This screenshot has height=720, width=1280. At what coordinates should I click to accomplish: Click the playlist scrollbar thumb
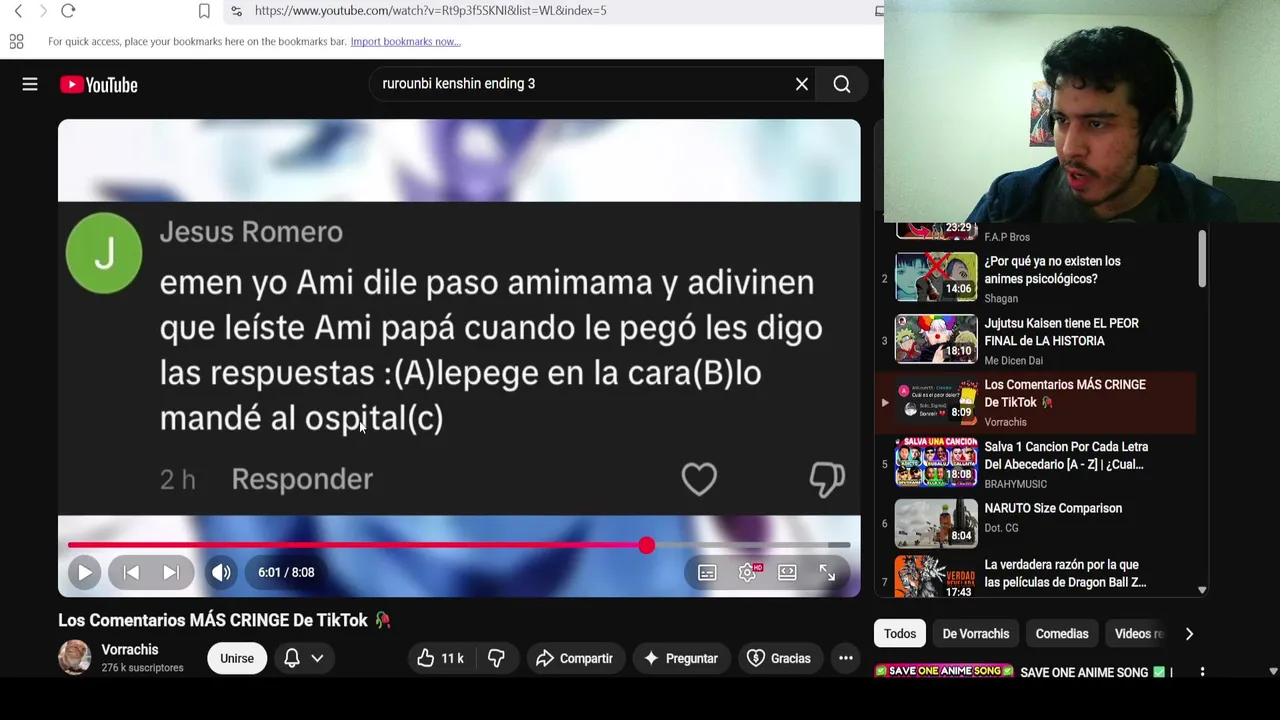tap(1202, 259)
